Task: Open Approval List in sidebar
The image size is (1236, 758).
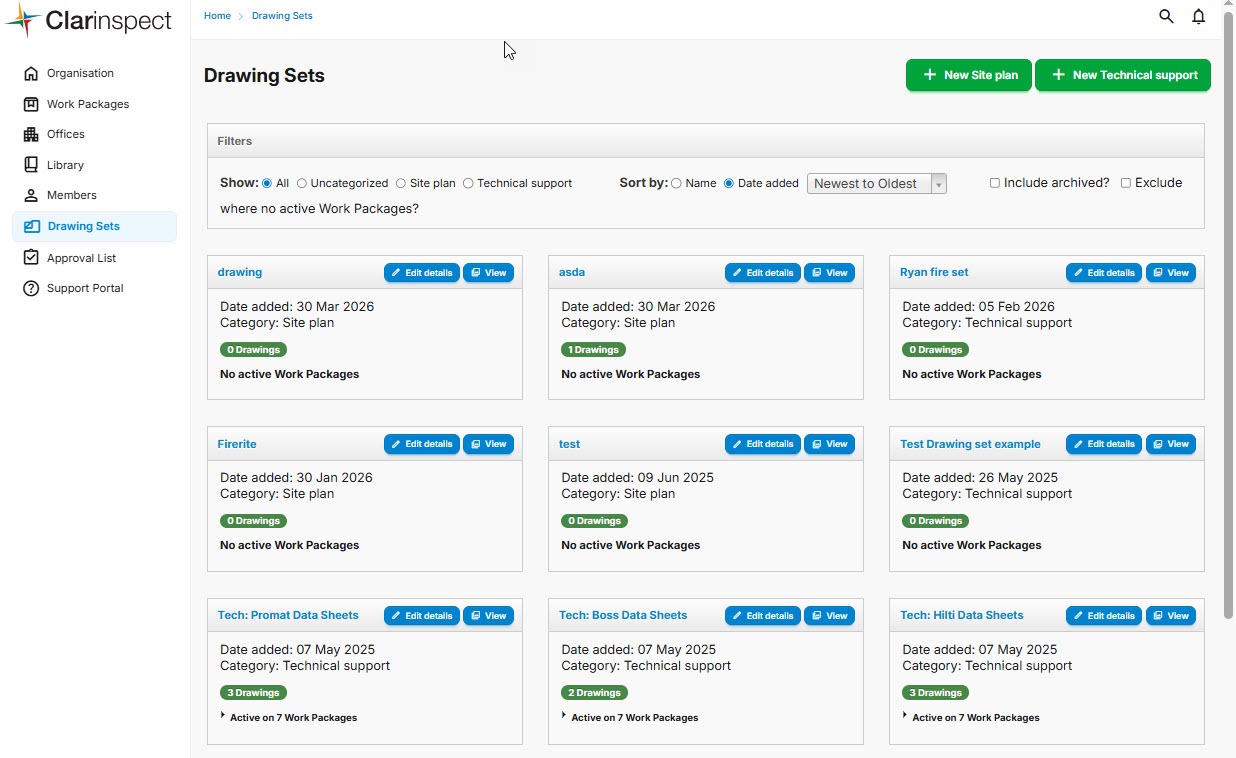Action: [81, 258]
